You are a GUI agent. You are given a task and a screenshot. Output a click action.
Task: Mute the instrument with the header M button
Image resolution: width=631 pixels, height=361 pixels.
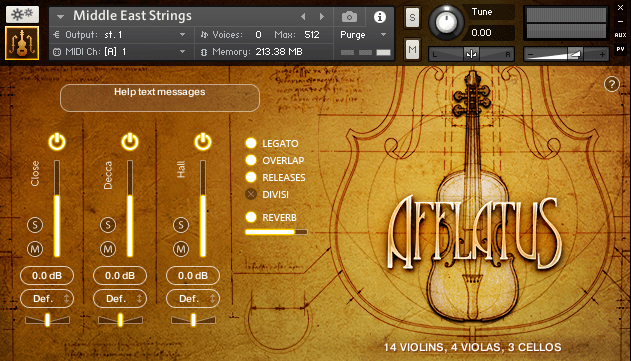[x=412, y=50]
